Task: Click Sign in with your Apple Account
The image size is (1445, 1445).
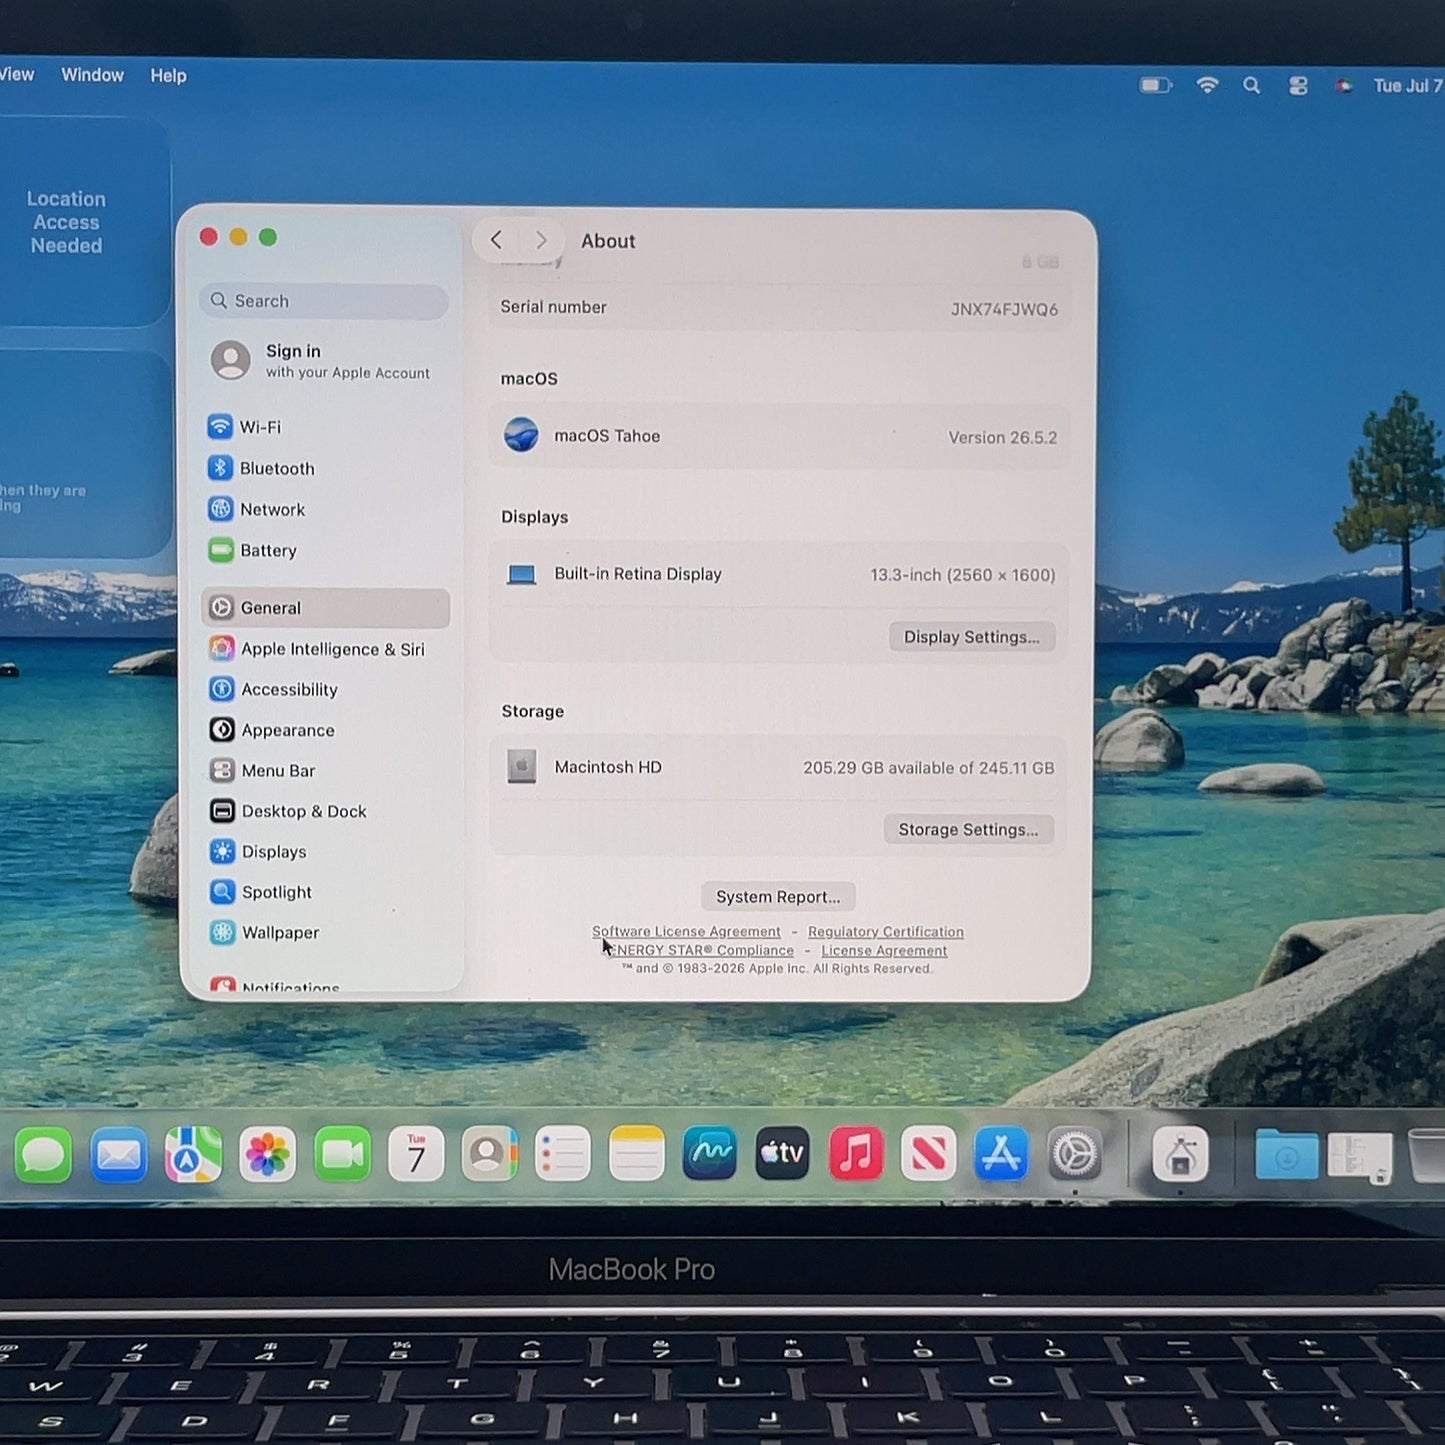Action: pyautogui.click(x=322, y=361)
